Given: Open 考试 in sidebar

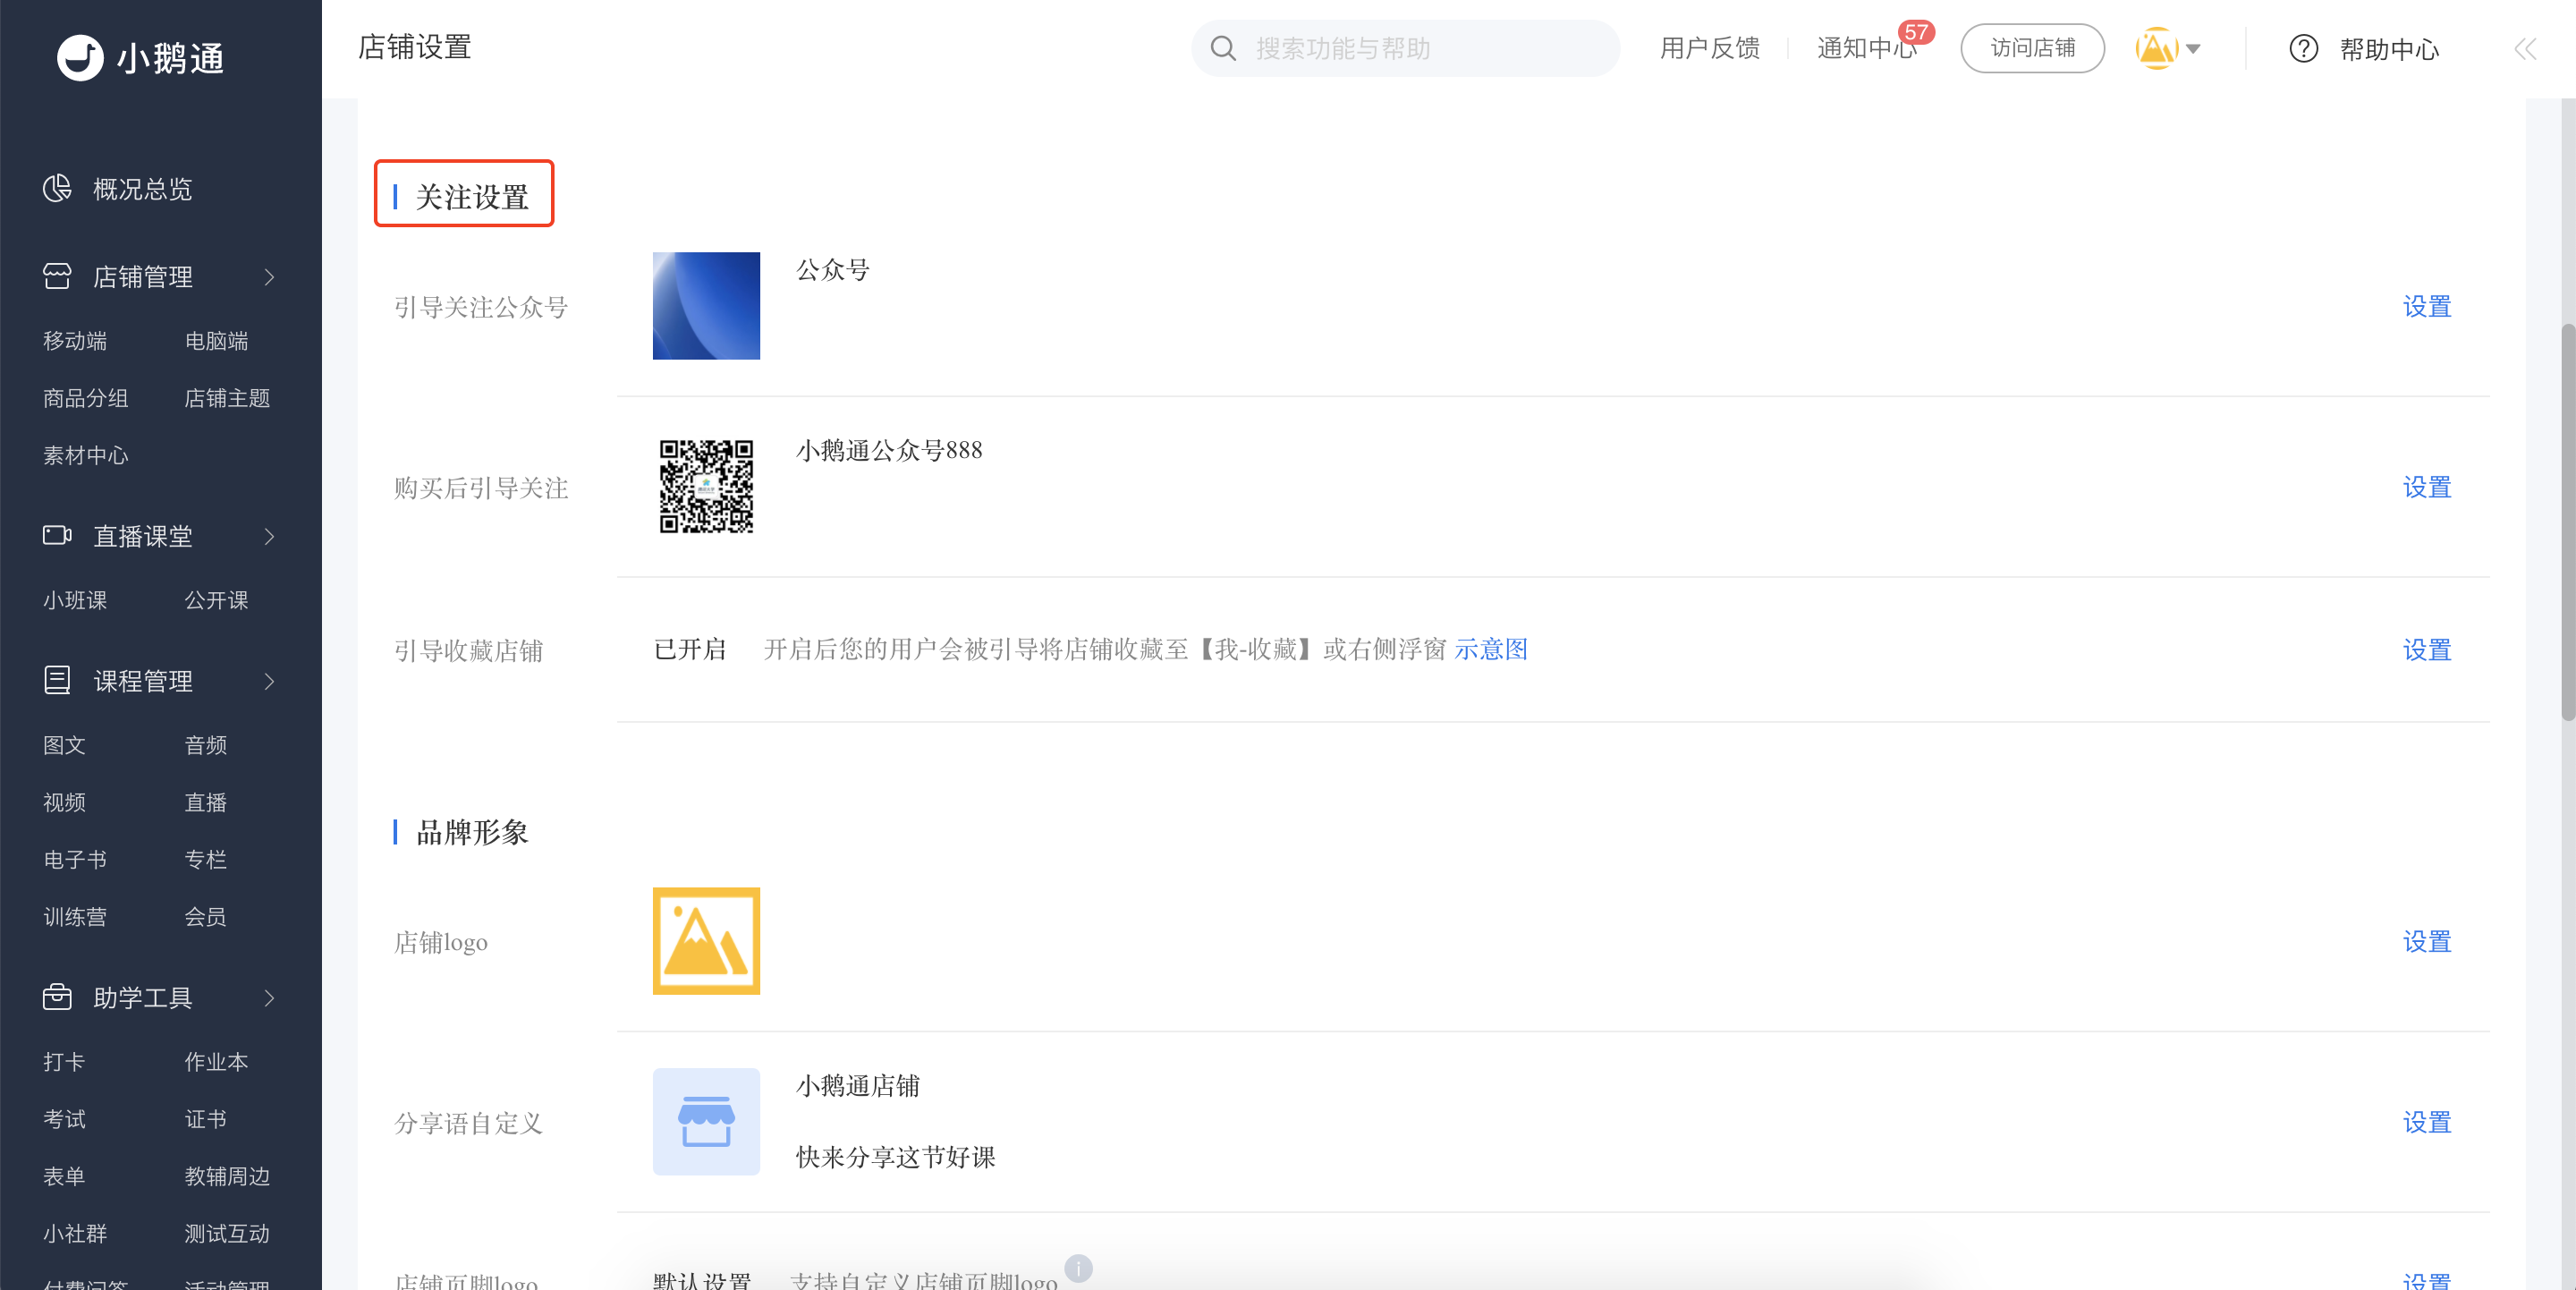Looking at the screenshot, I should point(64,1118).
